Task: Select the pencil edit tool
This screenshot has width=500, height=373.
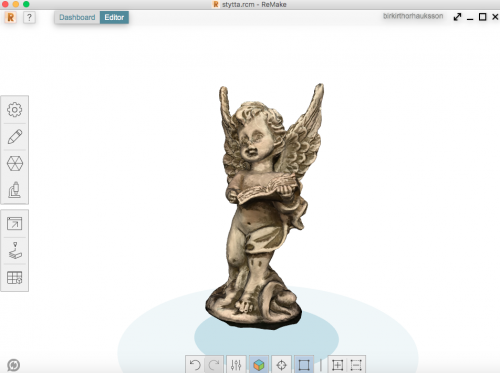Action: click(x=15, y=137)
